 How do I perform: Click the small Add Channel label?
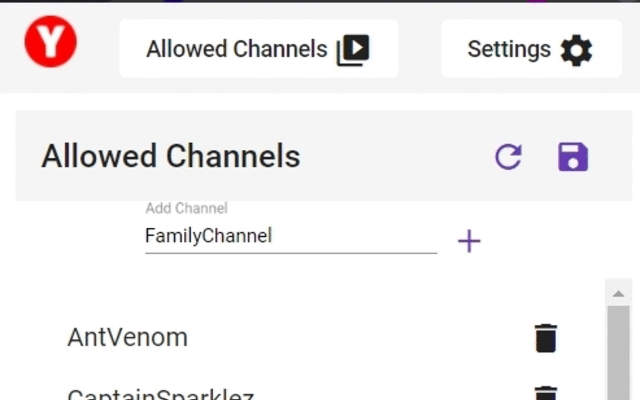pos(186,209)
